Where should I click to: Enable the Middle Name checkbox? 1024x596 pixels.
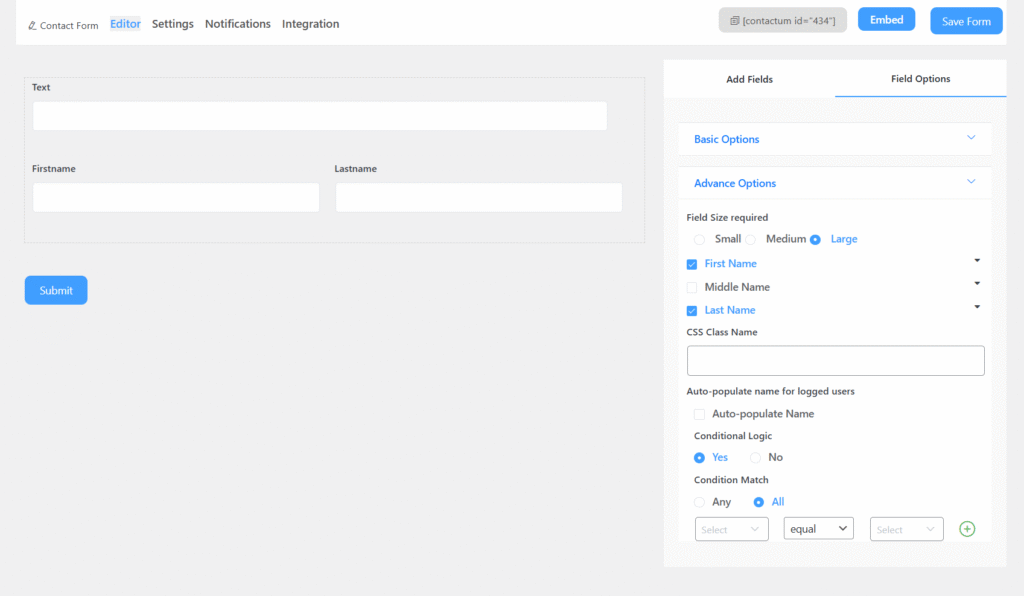692,287
